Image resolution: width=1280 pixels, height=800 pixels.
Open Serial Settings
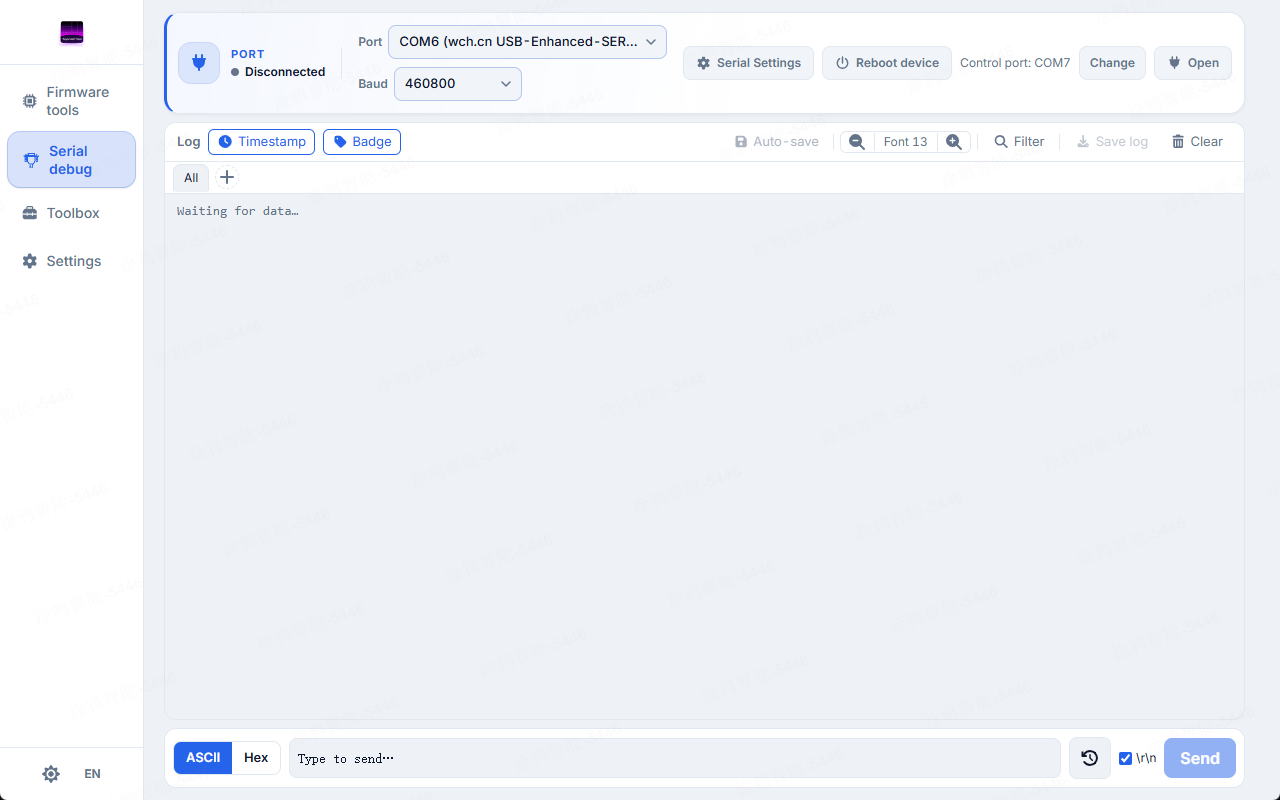pos(749,63)
